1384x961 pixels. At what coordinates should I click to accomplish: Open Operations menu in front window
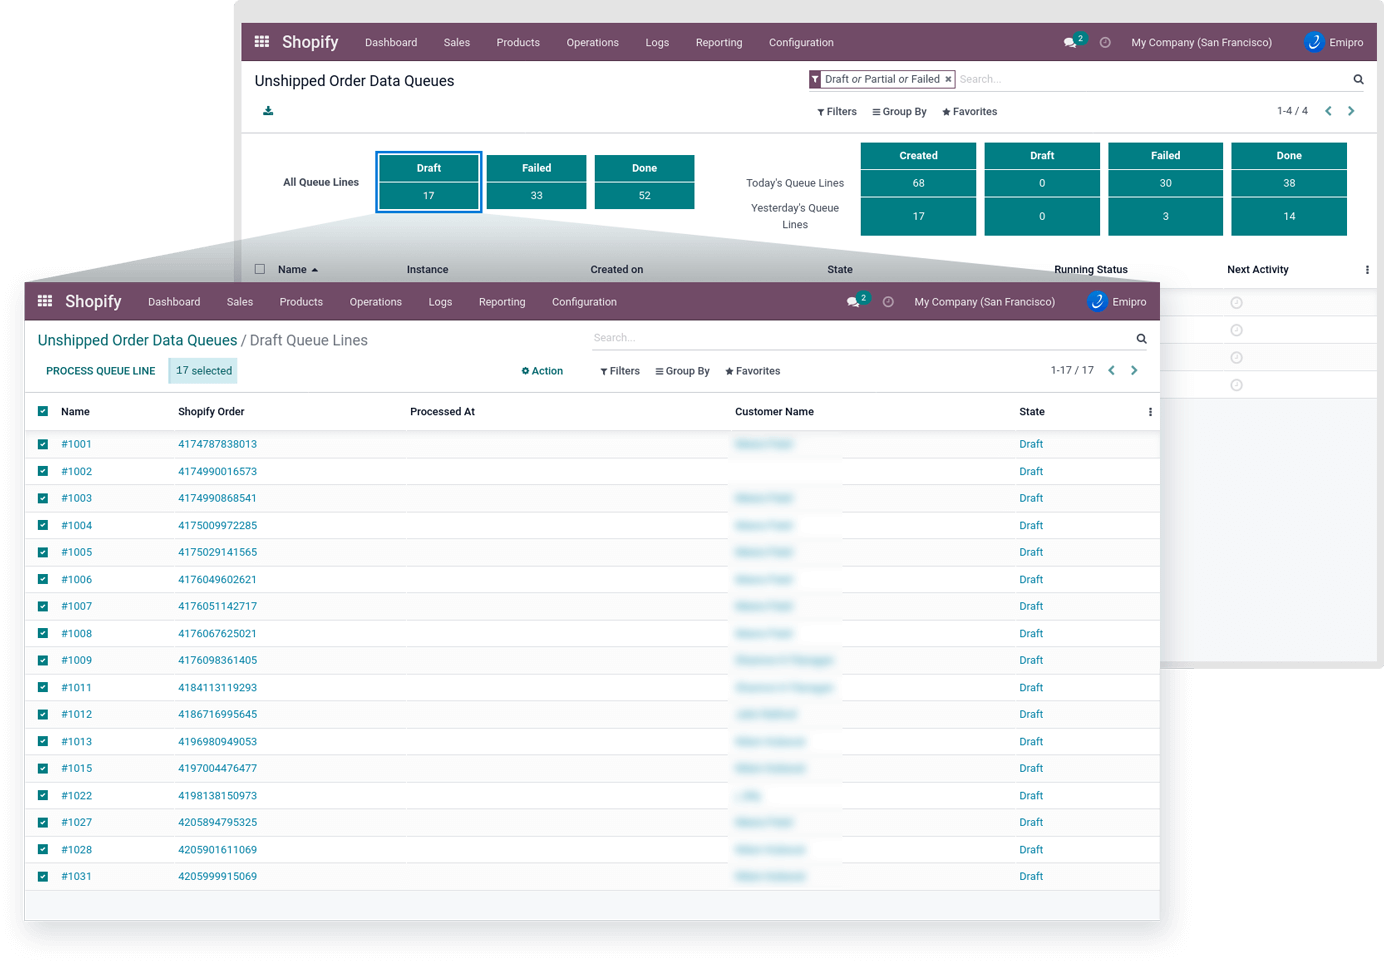[x=376, y=302]
